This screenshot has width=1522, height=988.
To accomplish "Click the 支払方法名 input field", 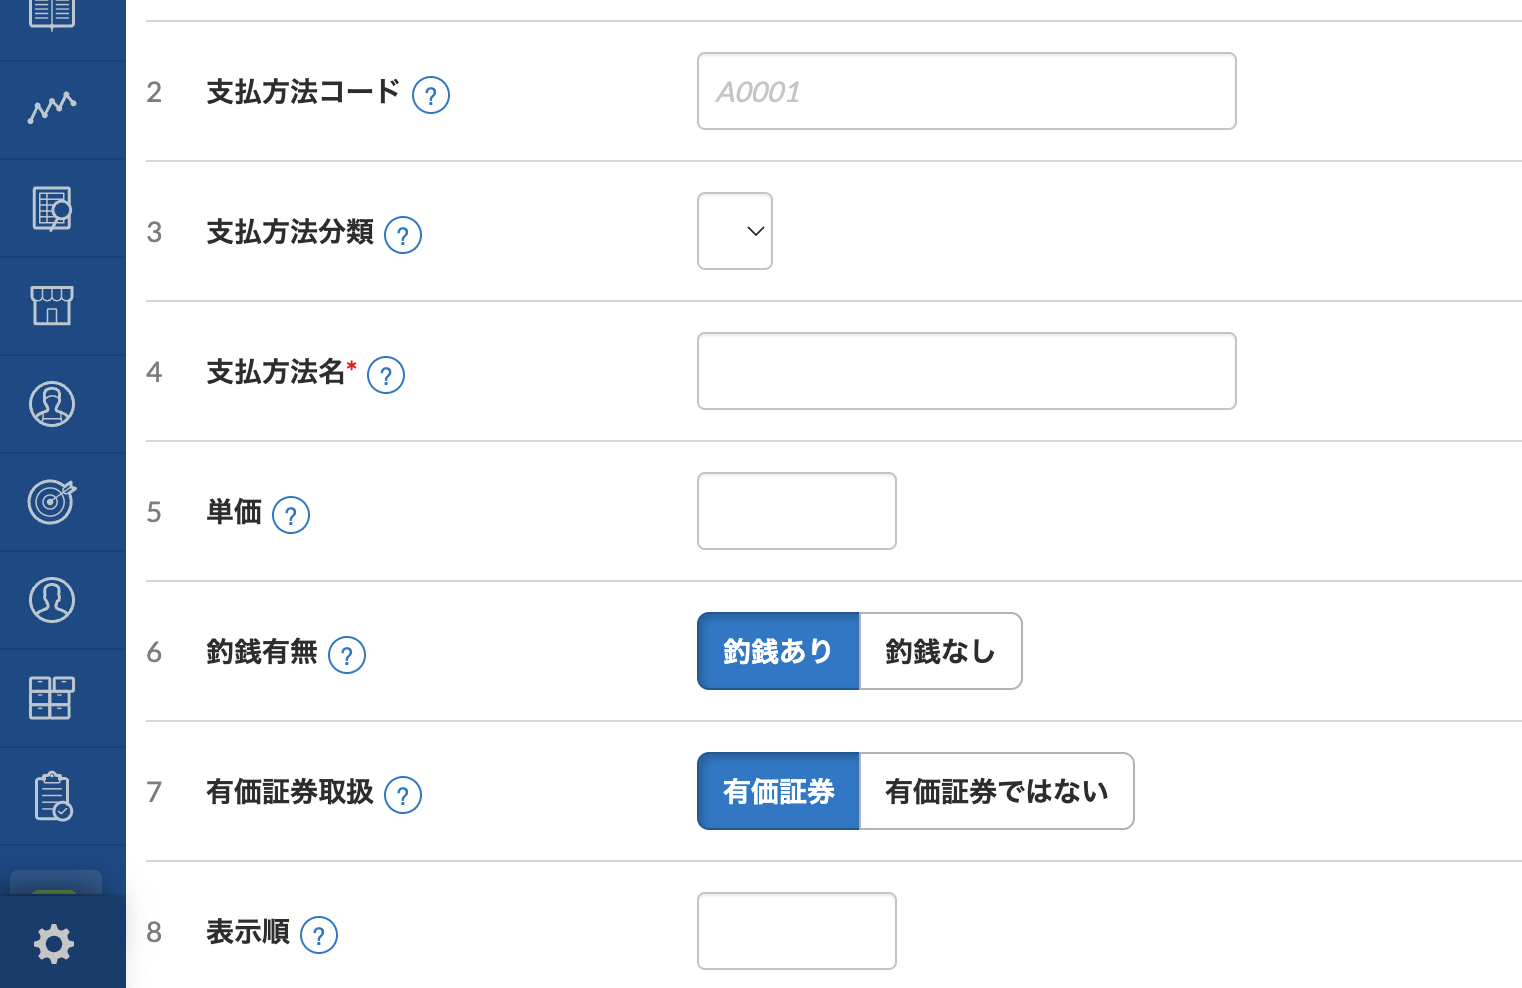I will tap(966, 370).
